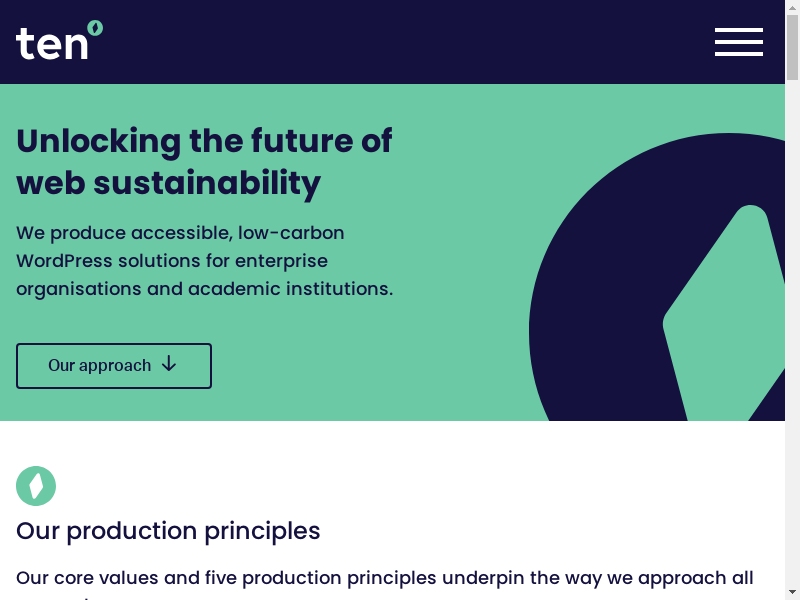Click the down arrow in Our approach
This screenshot has width=800, height=600.
(169, 364)
